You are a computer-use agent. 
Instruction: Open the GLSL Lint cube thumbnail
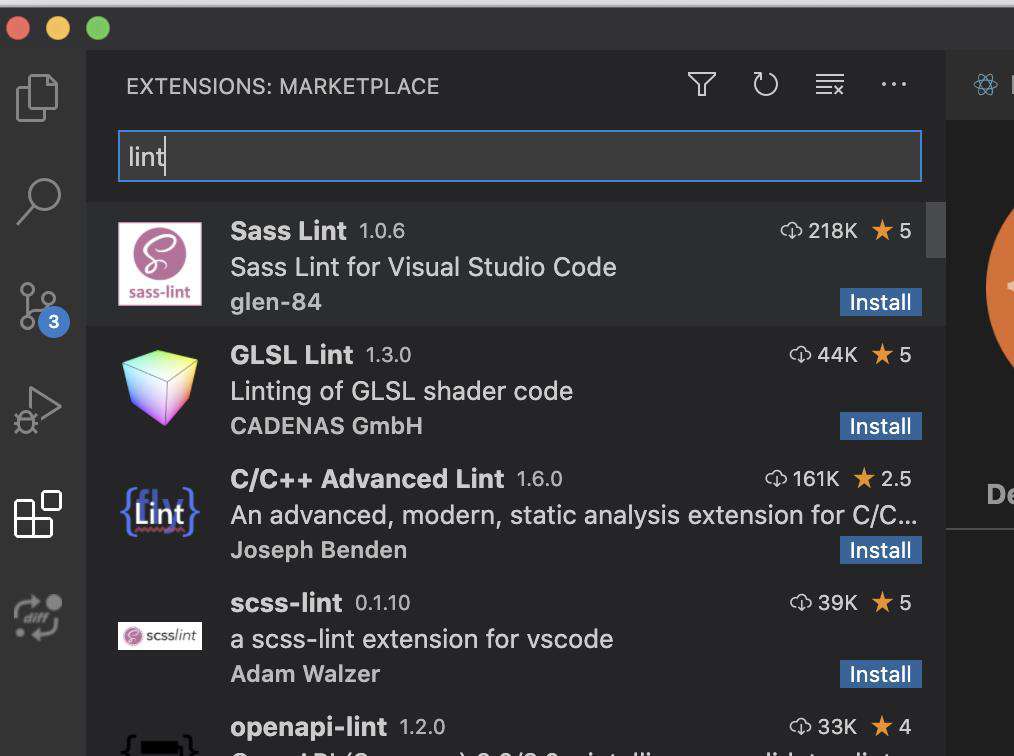tap(160, 387)
